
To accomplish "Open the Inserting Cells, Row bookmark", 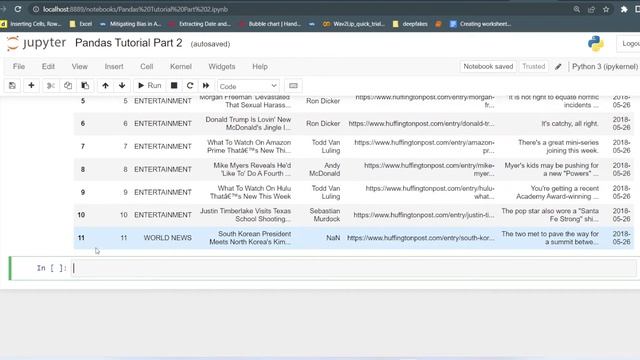I will click(x=31, y=24).
